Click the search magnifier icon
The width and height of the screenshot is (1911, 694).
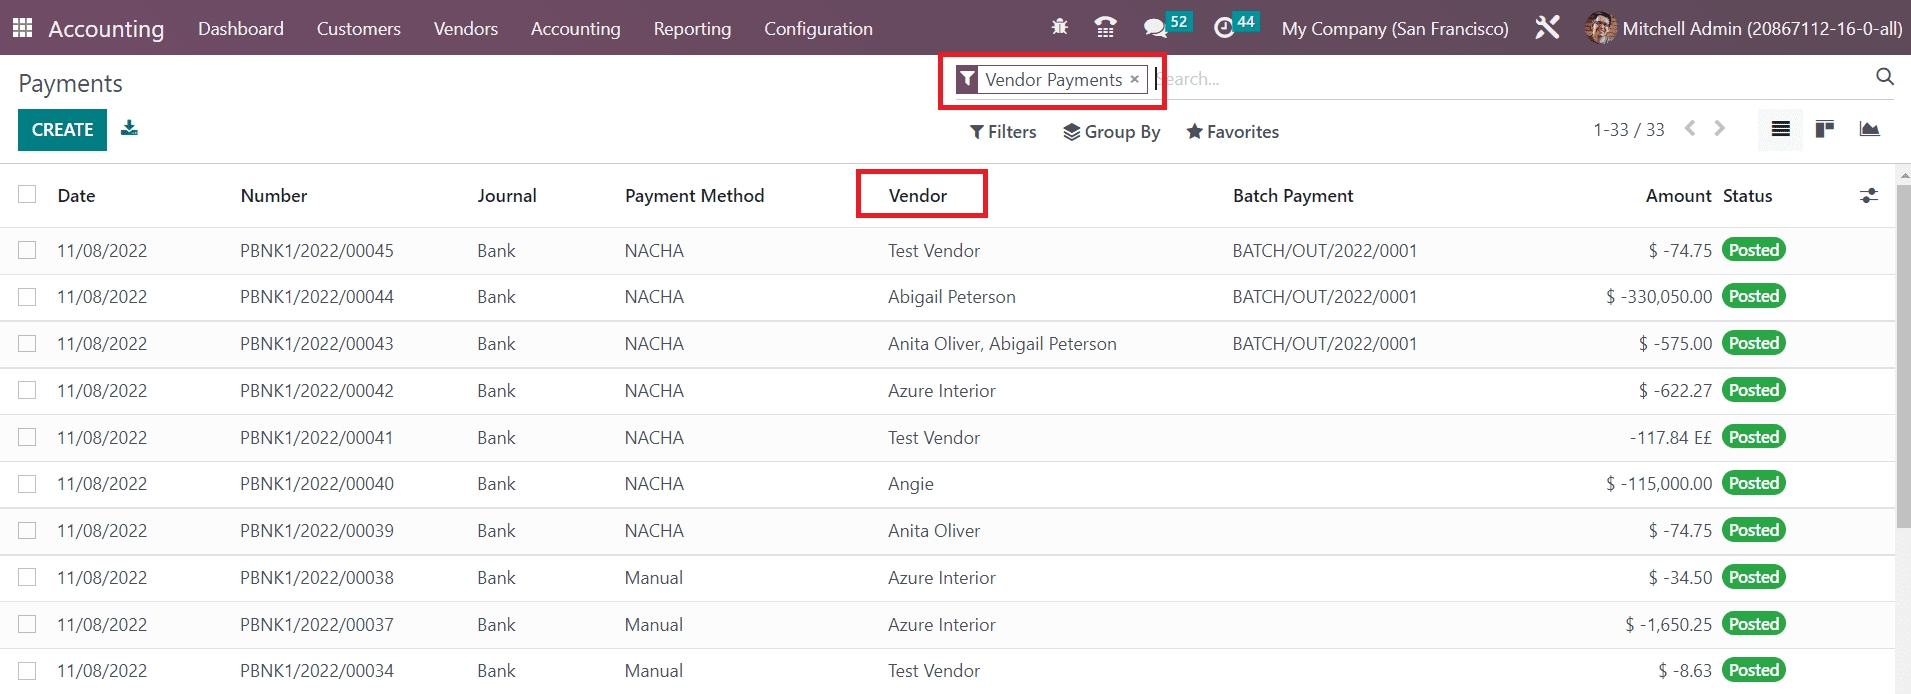point(1884,77)
